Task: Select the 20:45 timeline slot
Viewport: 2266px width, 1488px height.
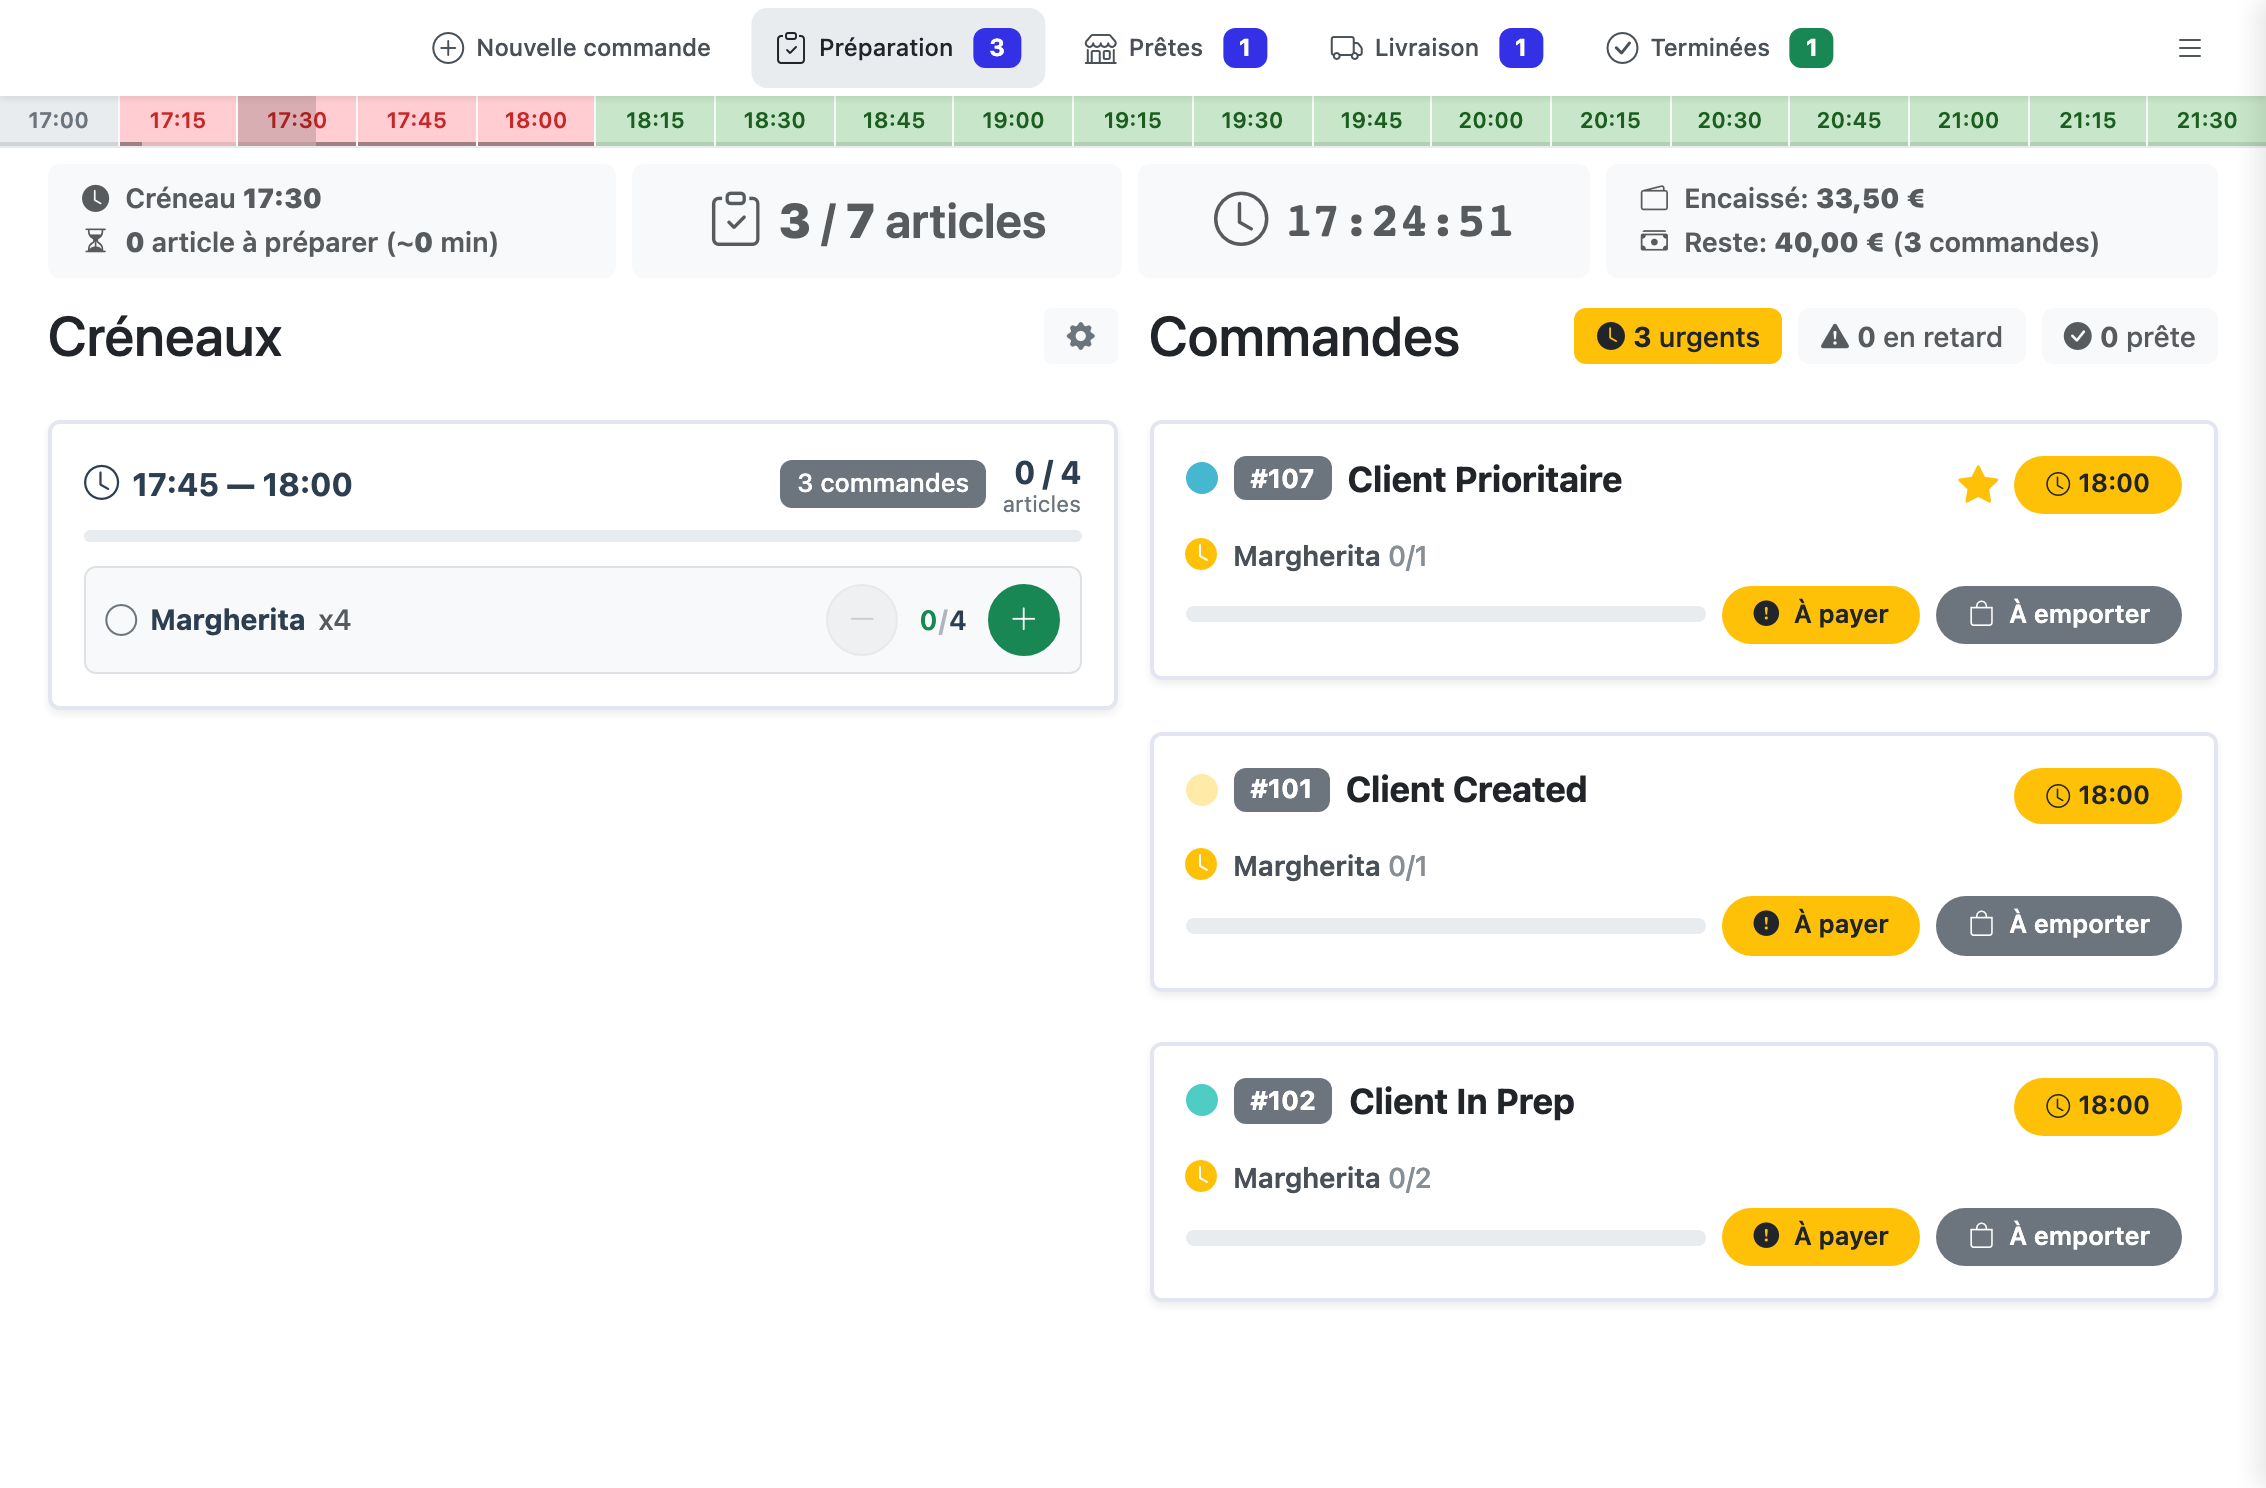Action: [x=1849, y=121]
